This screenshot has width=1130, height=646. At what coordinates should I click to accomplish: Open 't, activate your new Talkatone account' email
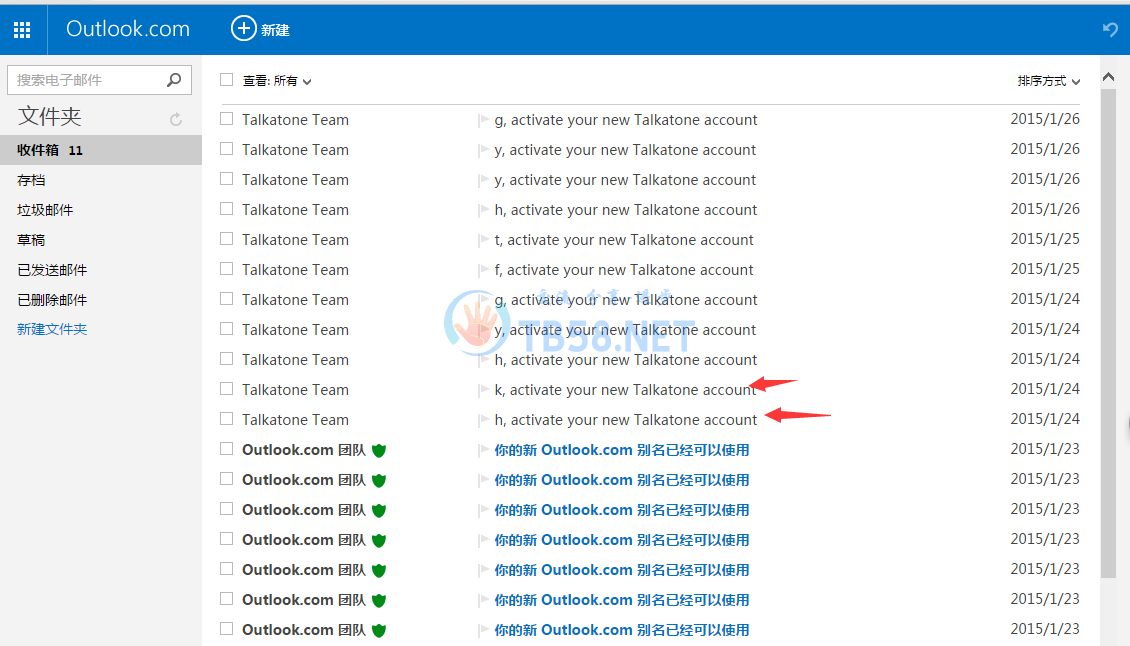[623, 240]
